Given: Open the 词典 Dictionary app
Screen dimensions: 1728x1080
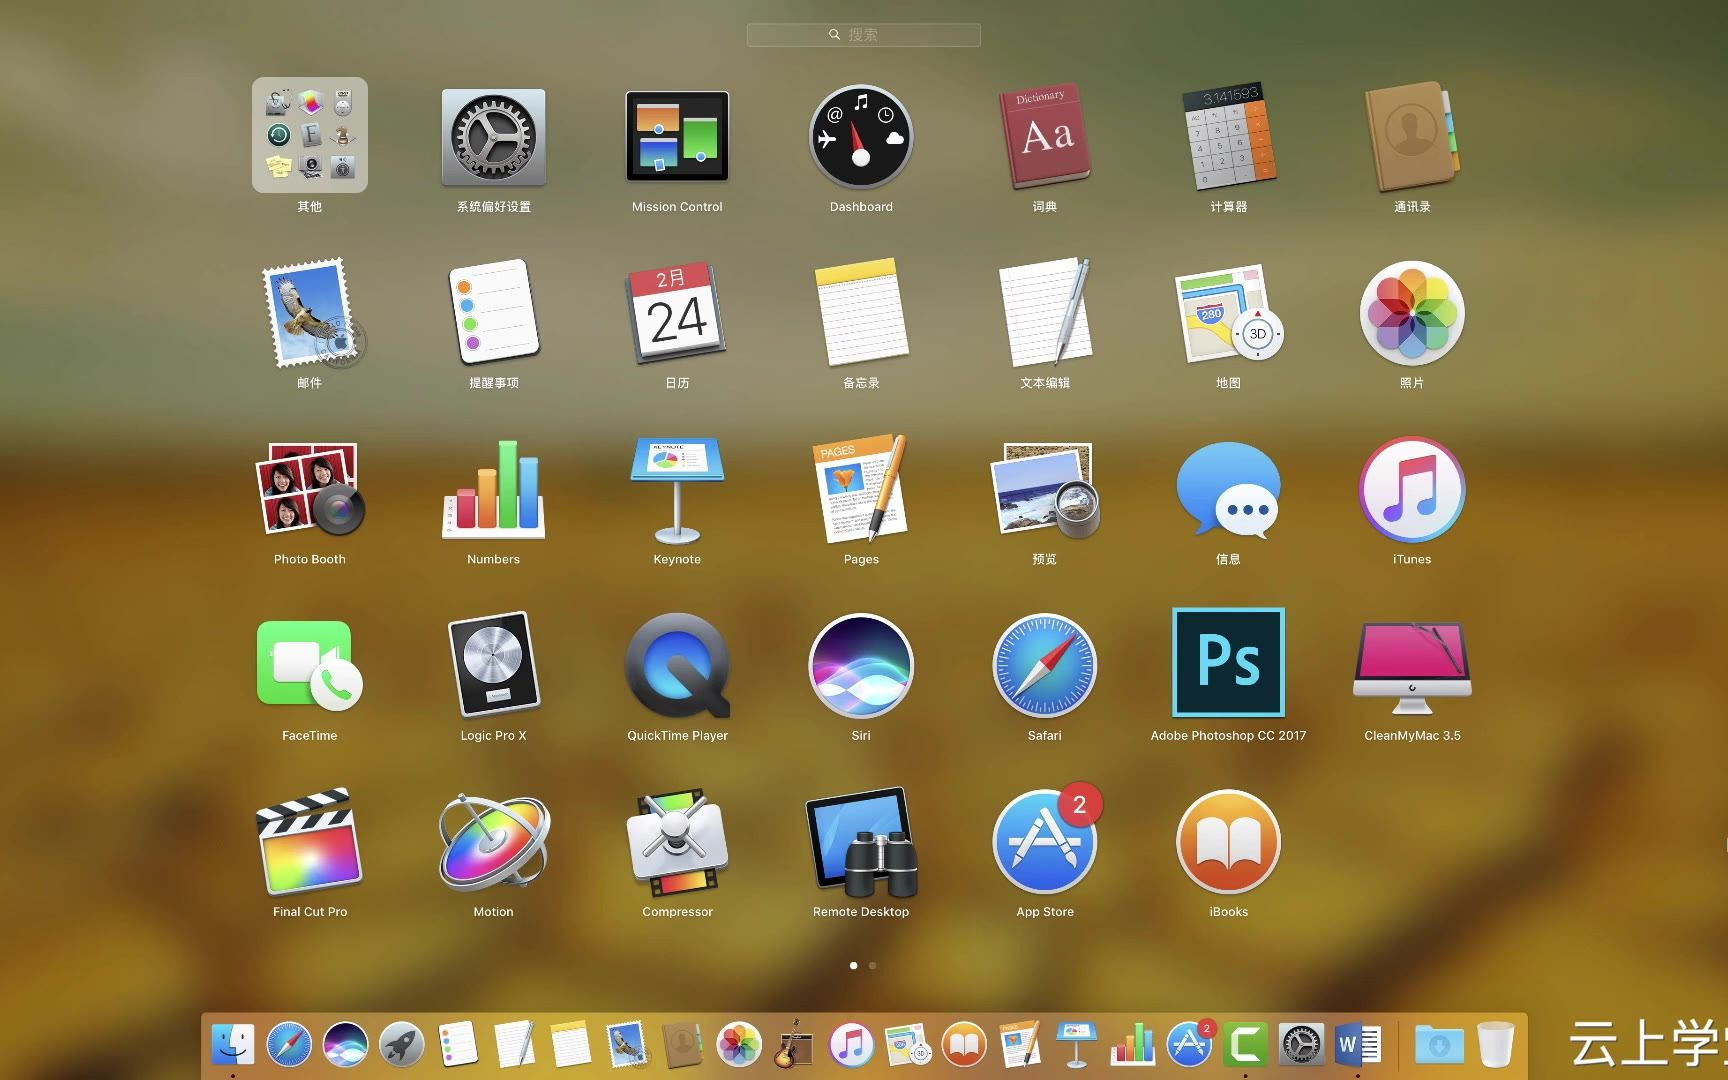Looking at the screenshot, I should click(x=1045, y=137).
